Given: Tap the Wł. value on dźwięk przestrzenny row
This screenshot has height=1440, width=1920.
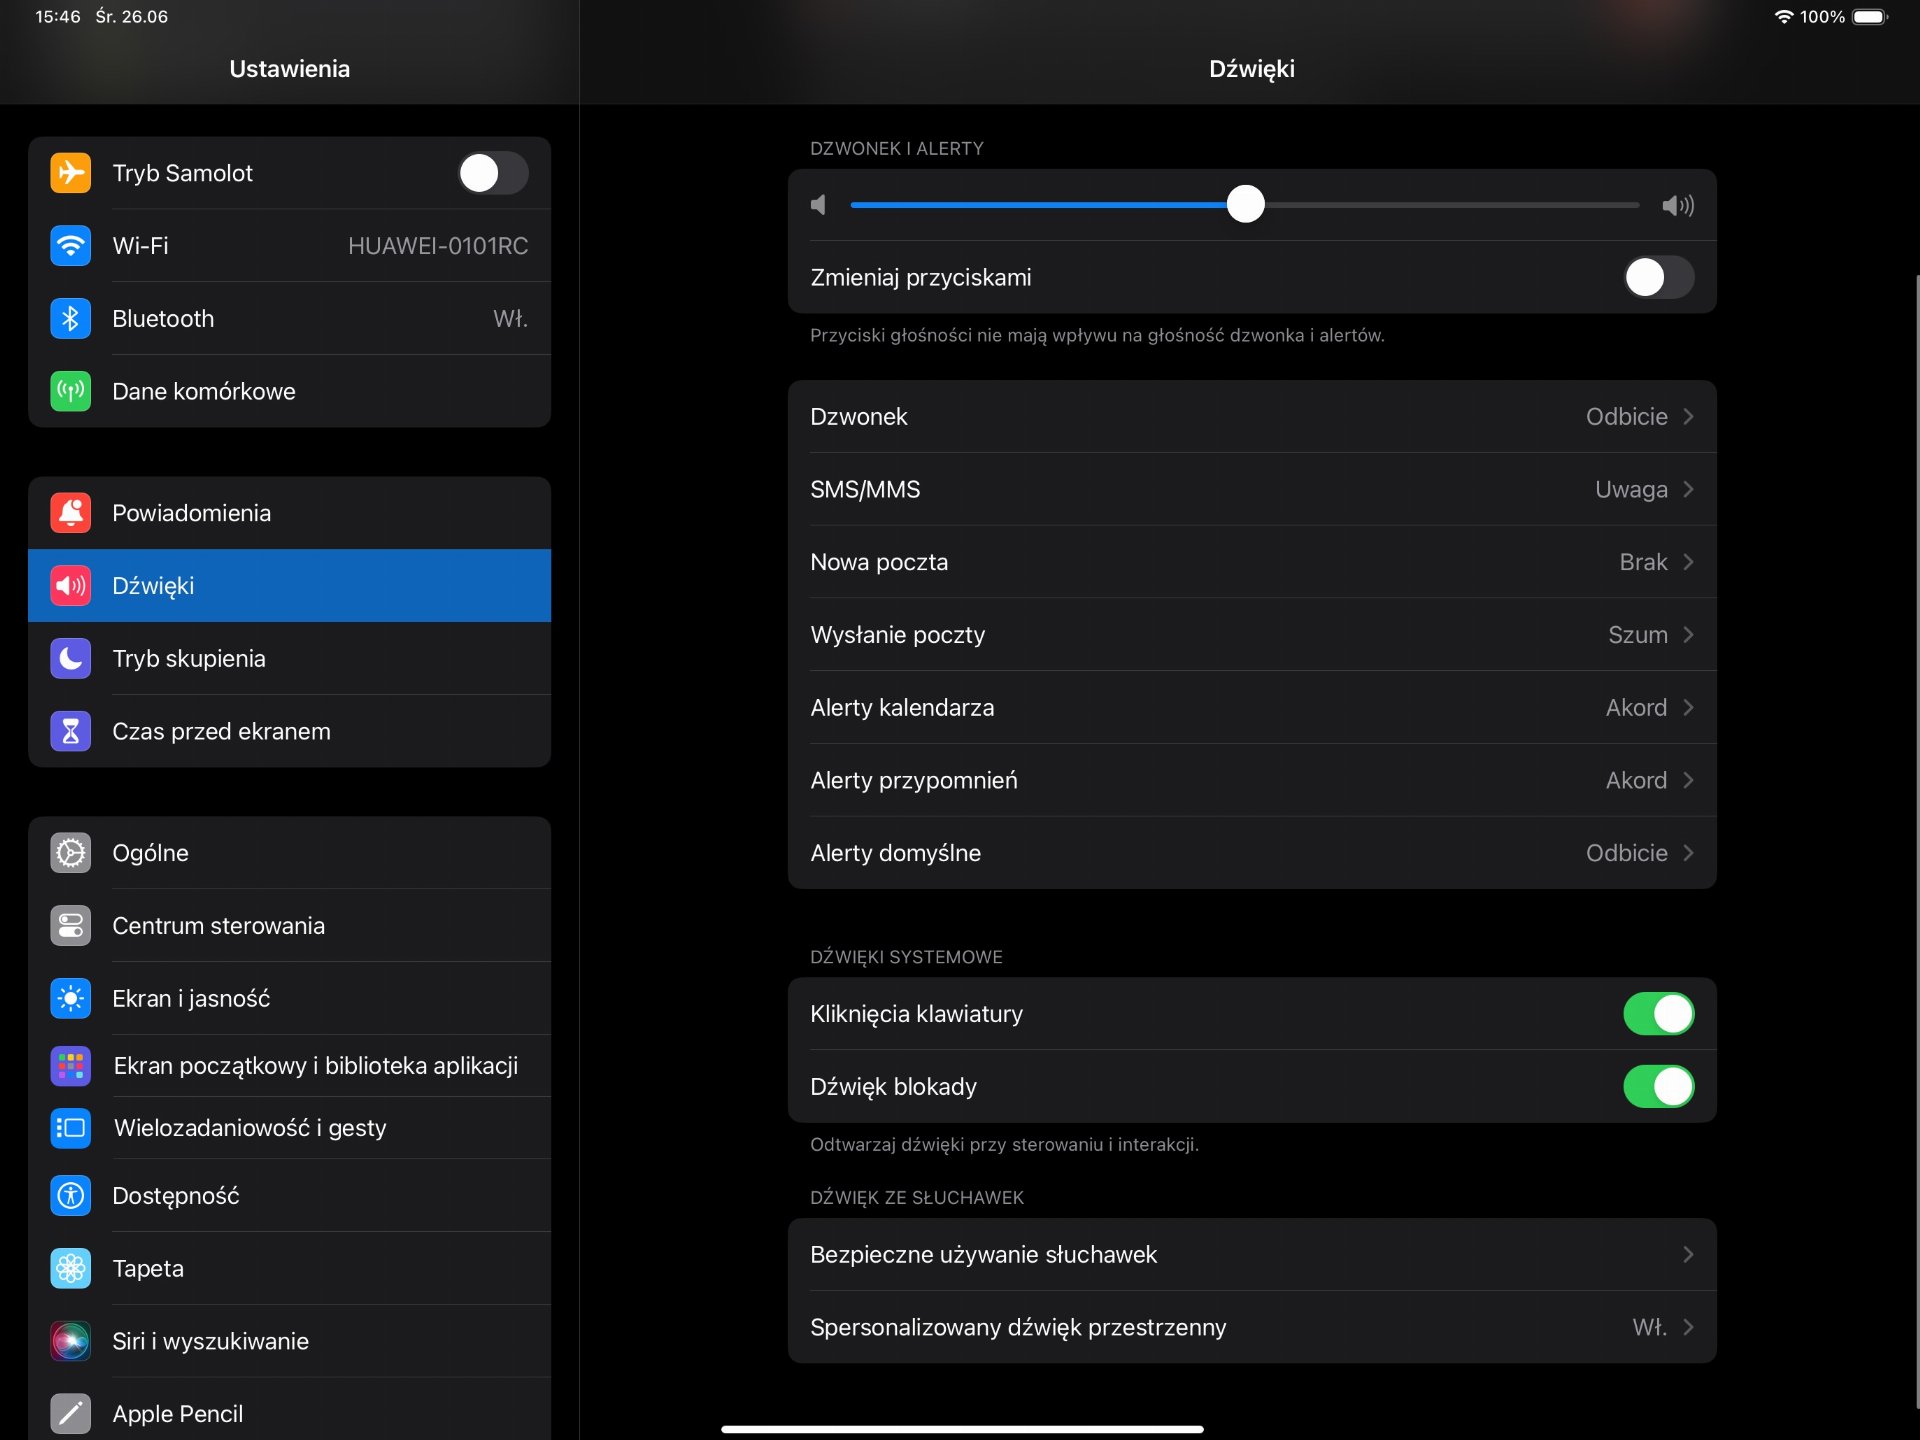Looking at the screenshot, I should coord(1649,1328).
